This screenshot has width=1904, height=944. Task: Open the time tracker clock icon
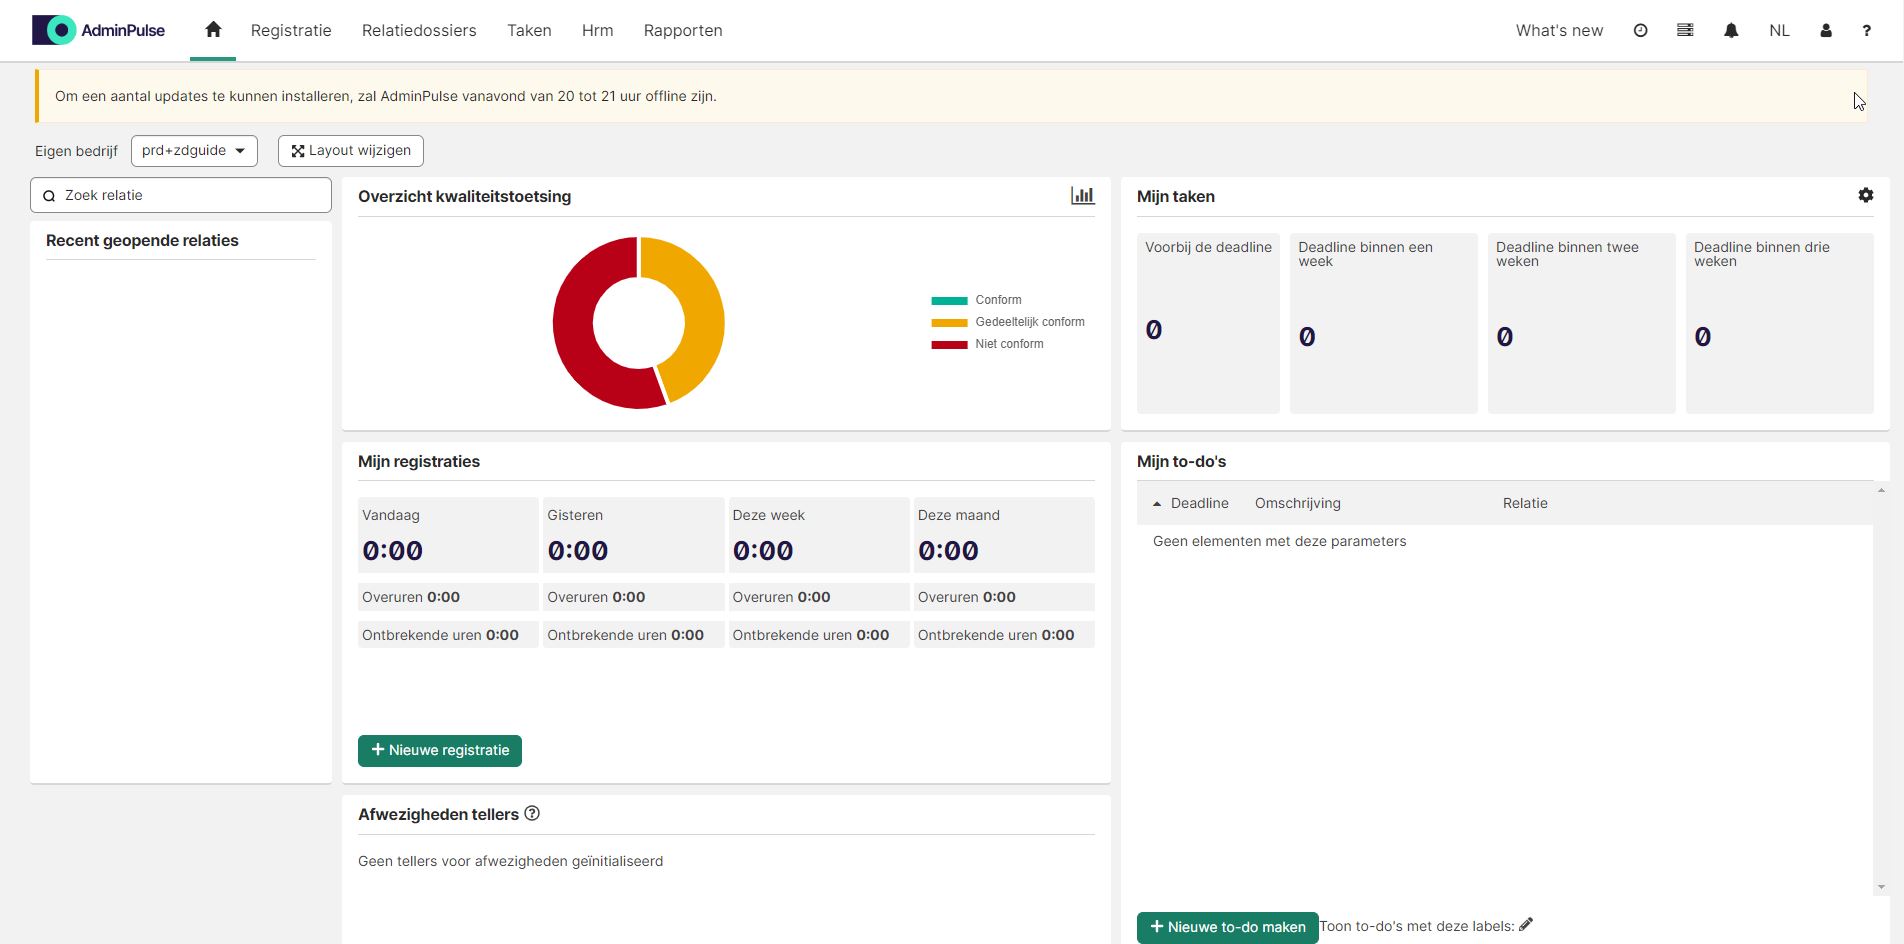pyautogui.click(x=1640, y=31)
